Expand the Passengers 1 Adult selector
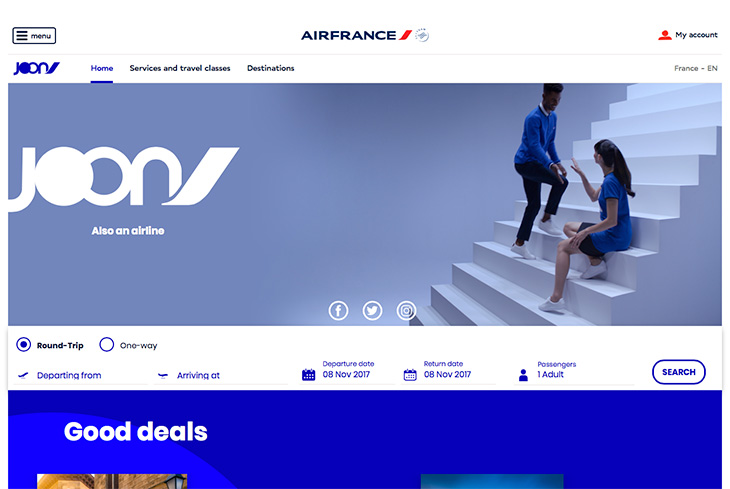 pos(575,371)
